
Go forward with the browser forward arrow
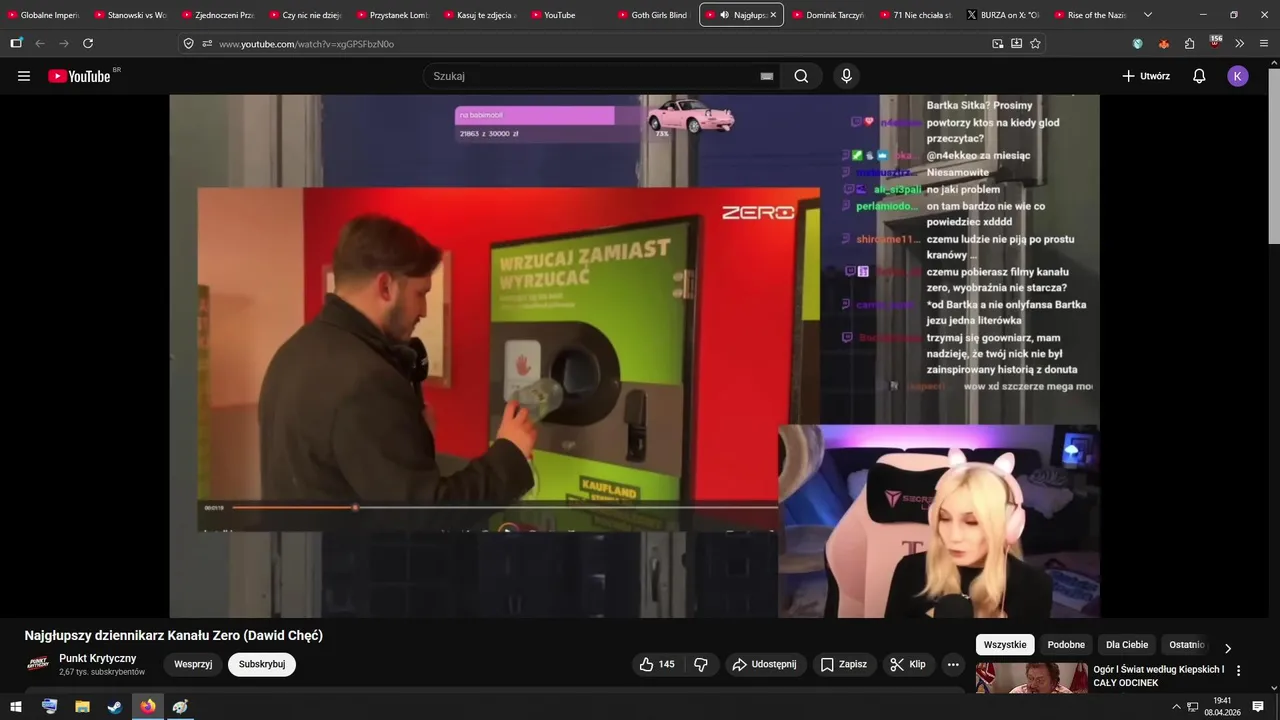click(x=64, y=44)
